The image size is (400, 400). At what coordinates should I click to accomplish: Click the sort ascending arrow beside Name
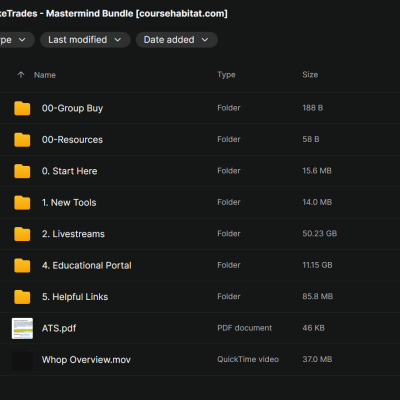(21, 75)
